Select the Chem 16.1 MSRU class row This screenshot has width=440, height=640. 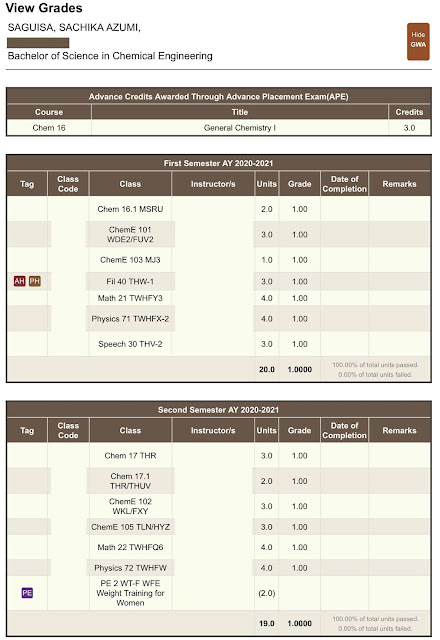219,209
